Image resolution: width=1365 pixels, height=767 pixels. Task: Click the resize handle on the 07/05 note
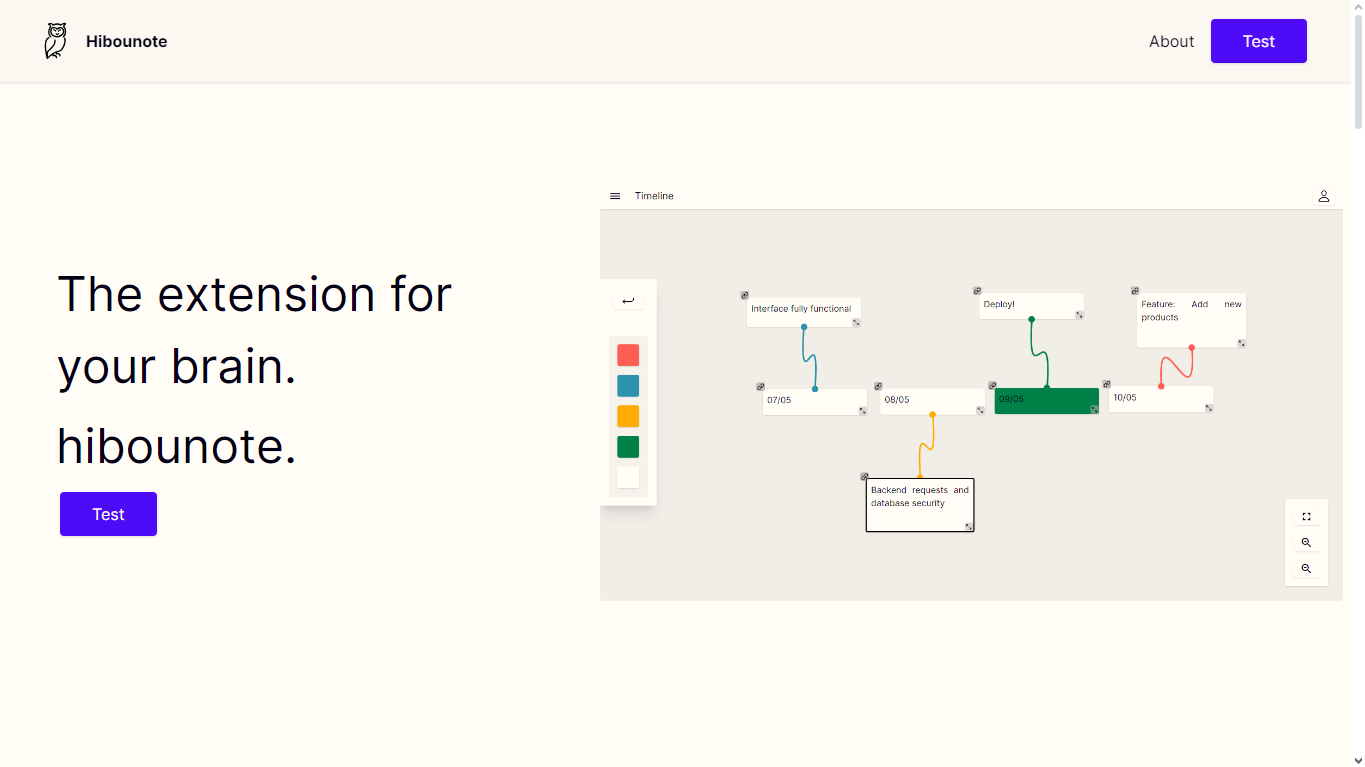(x=862, y=410)
